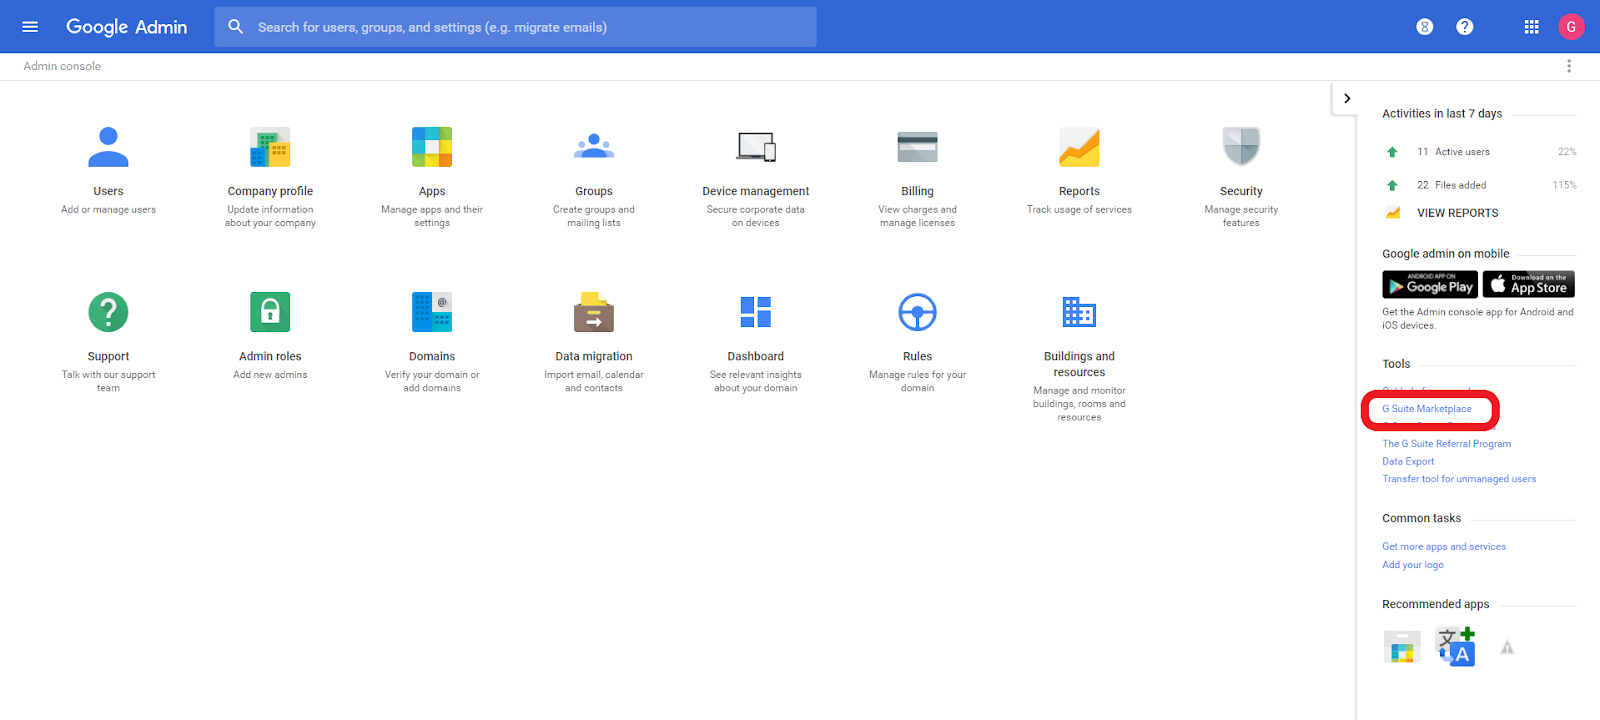Click the Device management label
Viewport: 1600px width, 720px height.
pos(756,191)
